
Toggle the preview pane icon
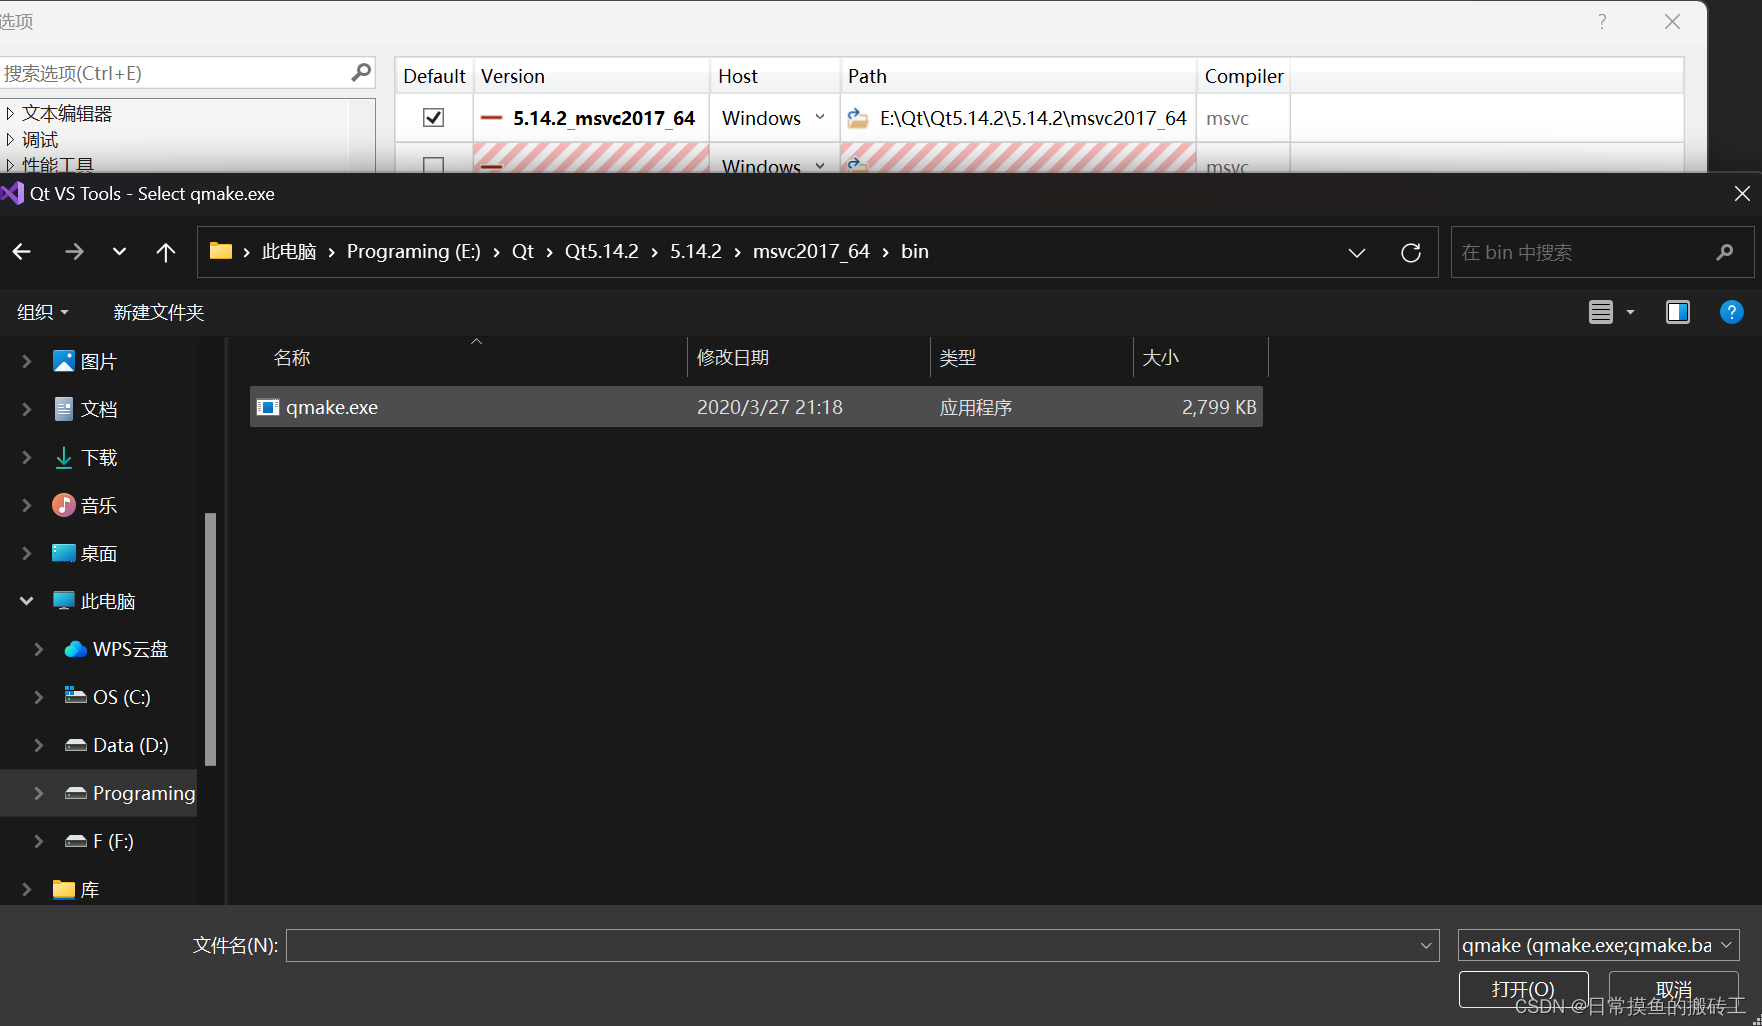tap(1678, 312)
